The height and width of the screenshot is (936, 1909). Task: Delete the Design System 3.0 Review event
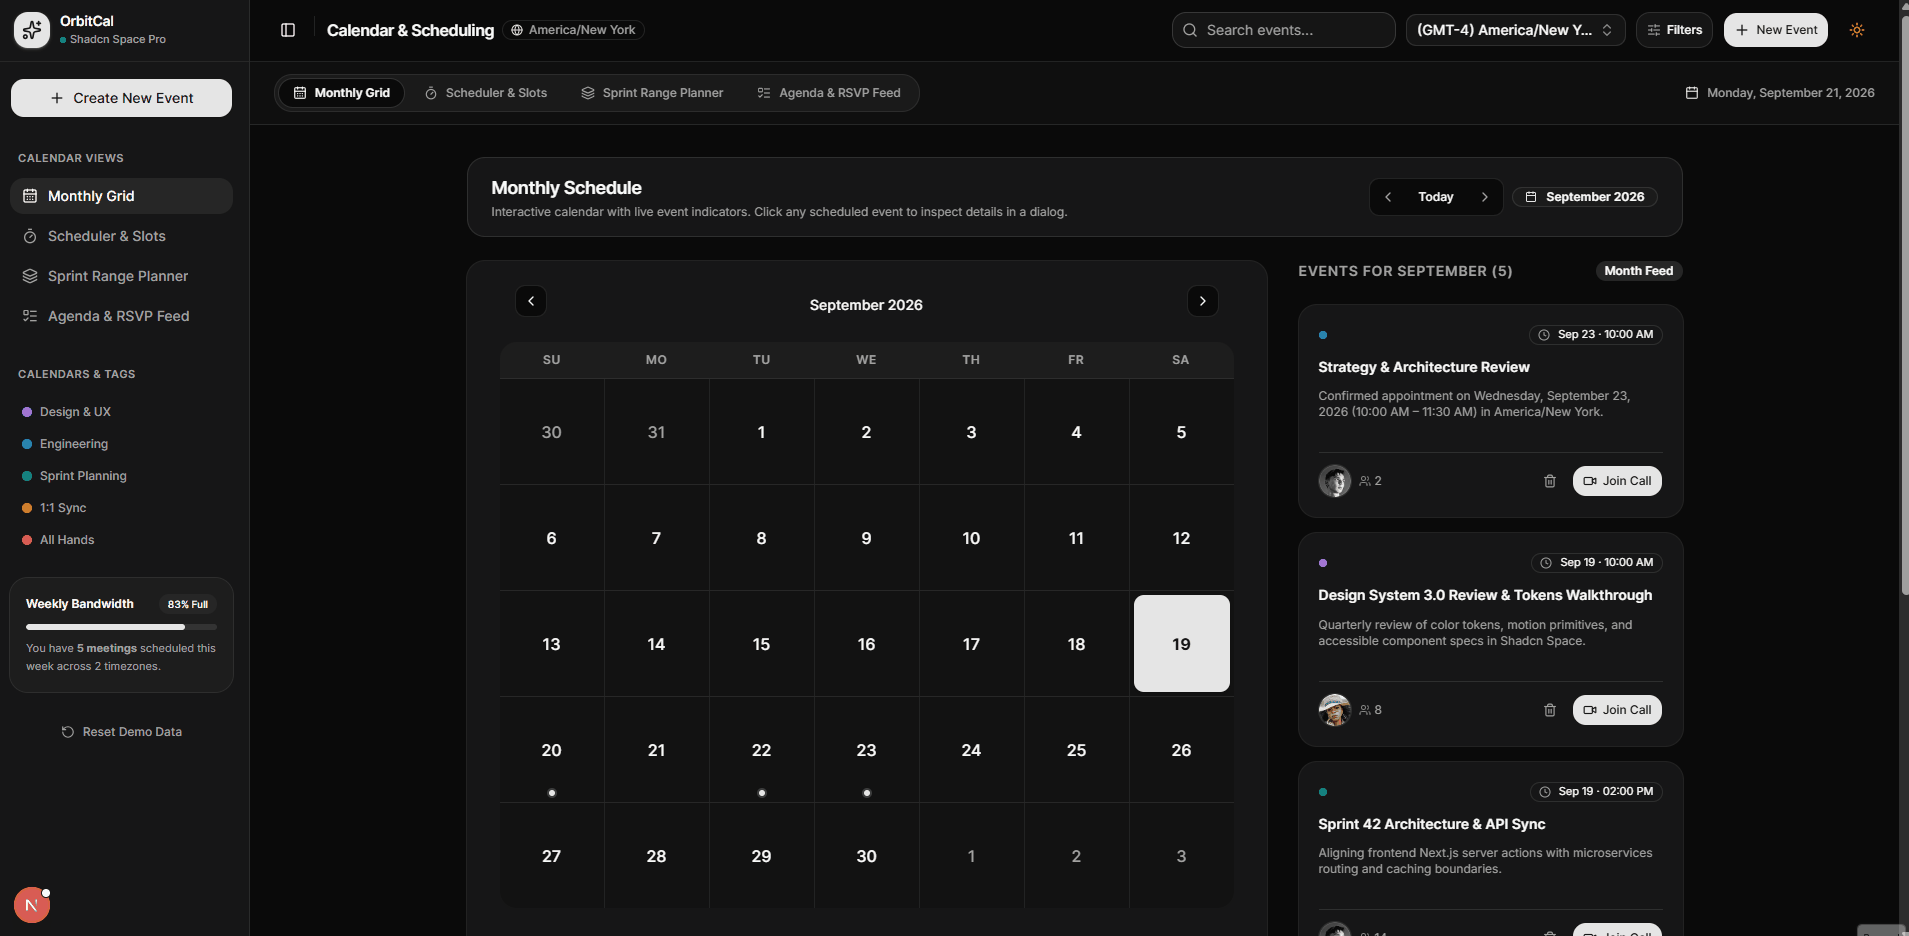click(1550, 710)
